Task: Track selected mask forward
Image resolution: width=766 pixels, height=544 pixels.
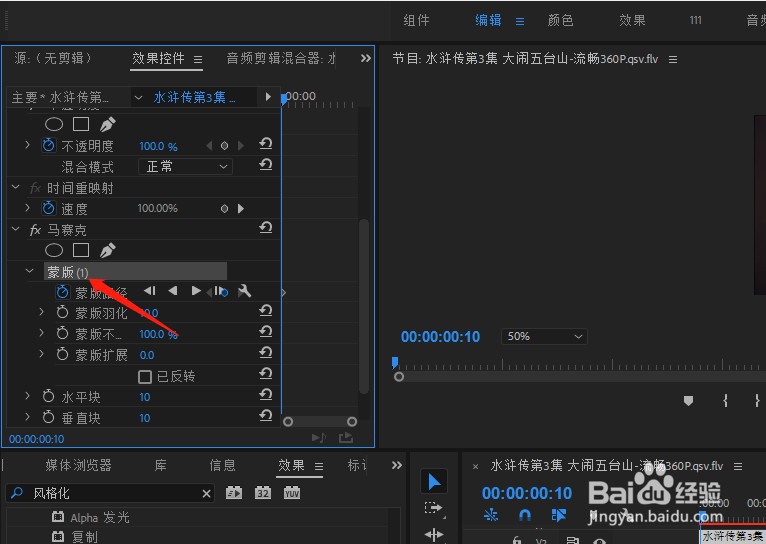Action: click(x=196, y=291)
